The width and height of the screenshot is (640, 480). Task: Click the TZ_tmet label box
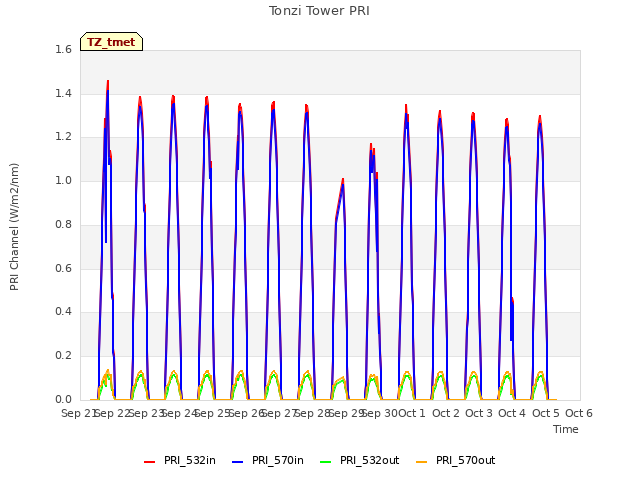111,42
